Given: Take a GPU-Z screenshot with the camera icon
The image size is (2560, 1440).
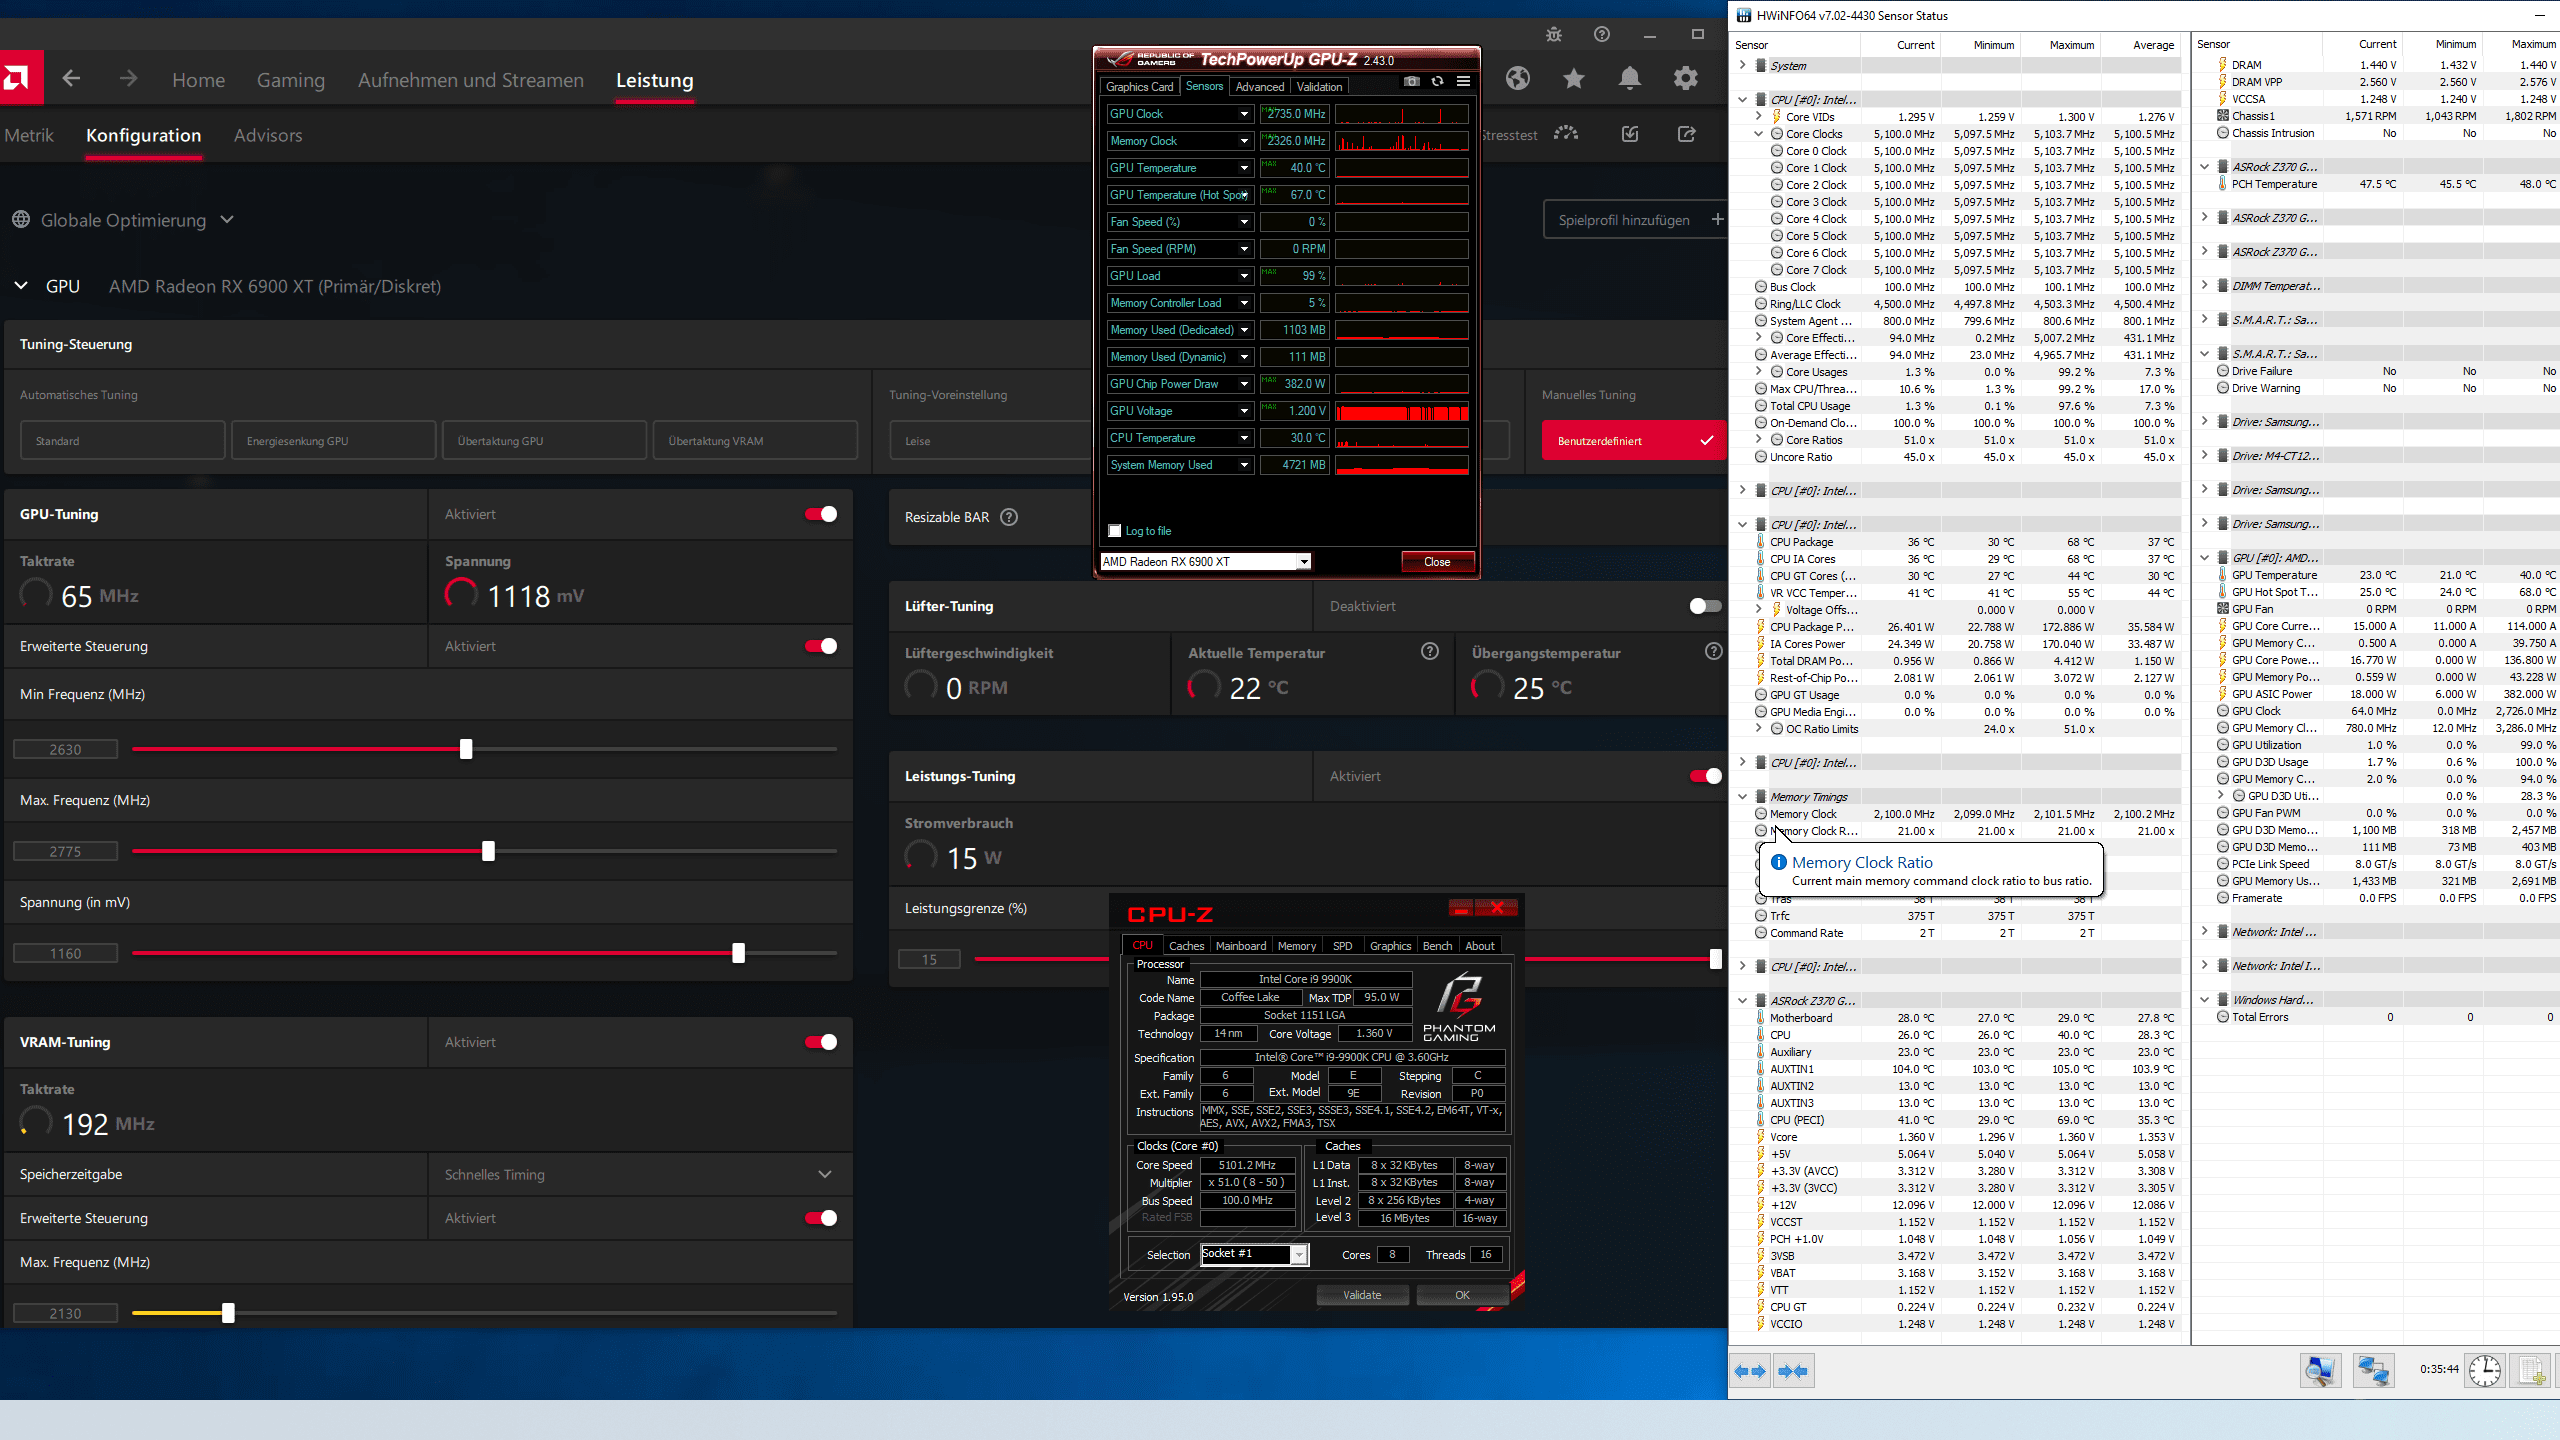Looking at the screenshot, I should click(x=1411, y=82).
